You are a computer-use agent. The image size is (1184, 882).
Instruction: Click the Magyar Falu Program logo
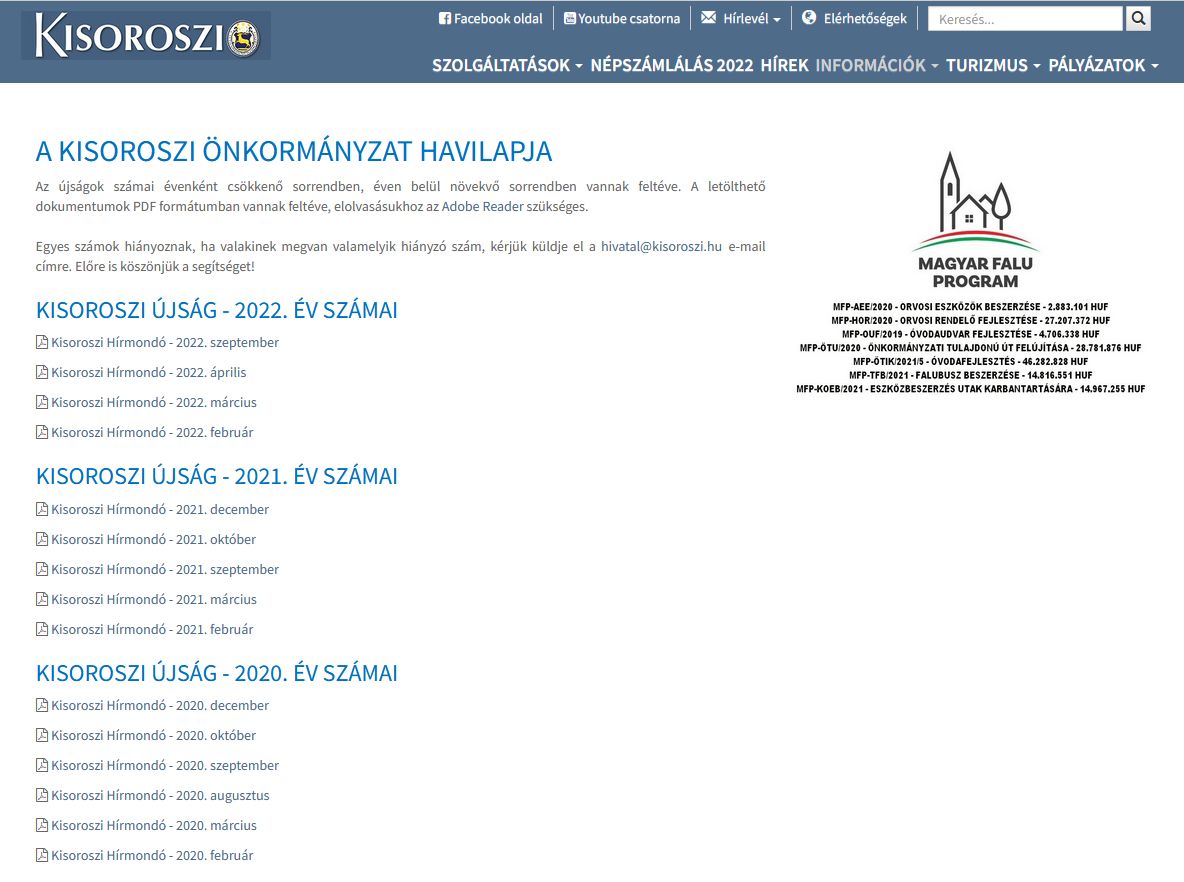tap(975, 220)
